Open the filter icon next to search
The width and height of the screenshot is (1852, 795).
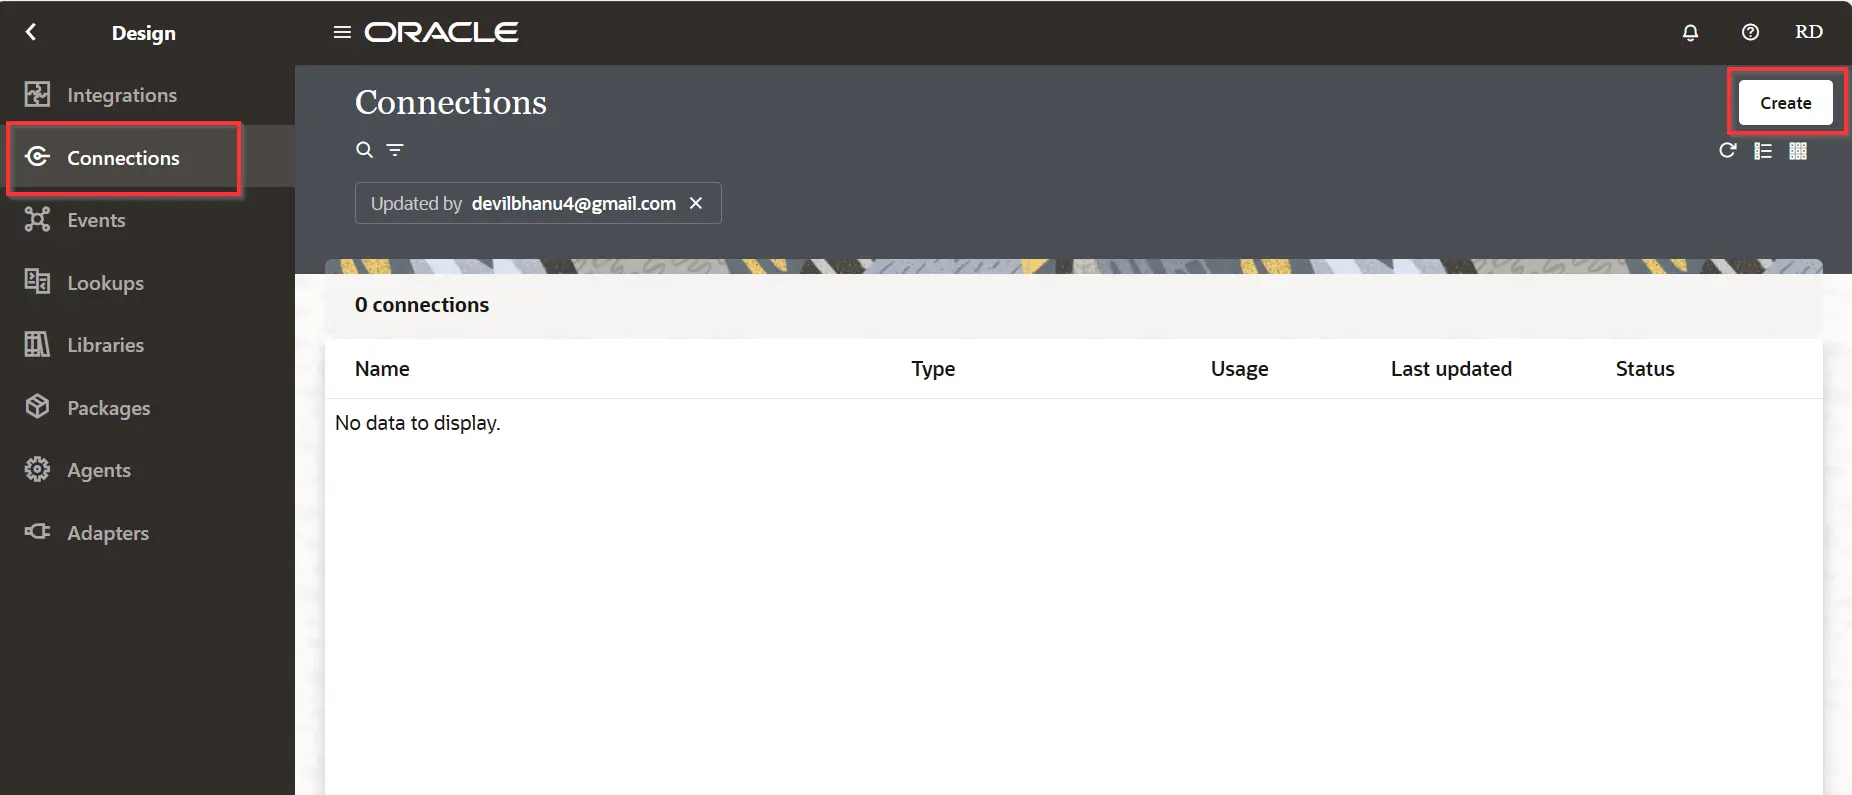coord(395,150)
